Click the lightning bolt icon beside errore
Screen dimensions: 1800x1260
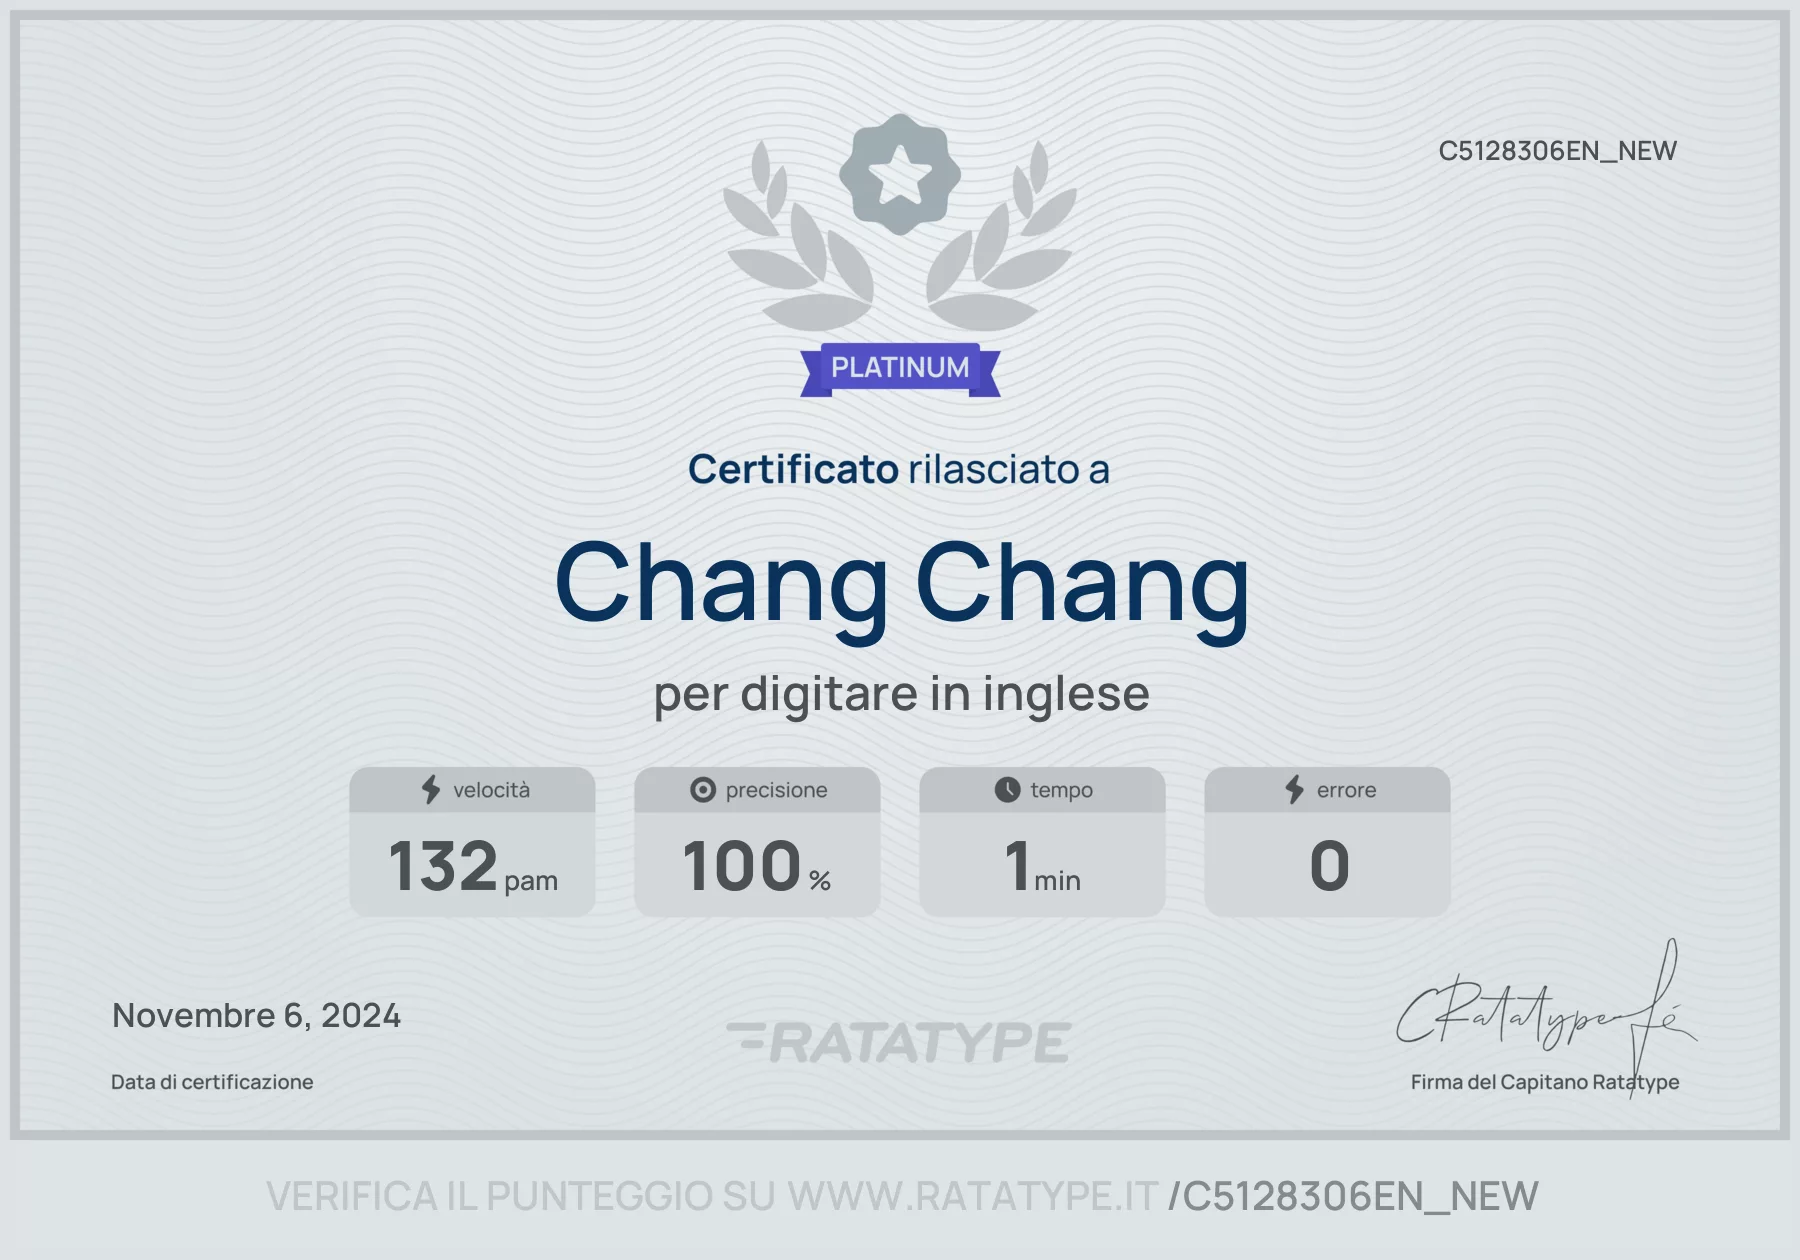(x=1295, y=790)
